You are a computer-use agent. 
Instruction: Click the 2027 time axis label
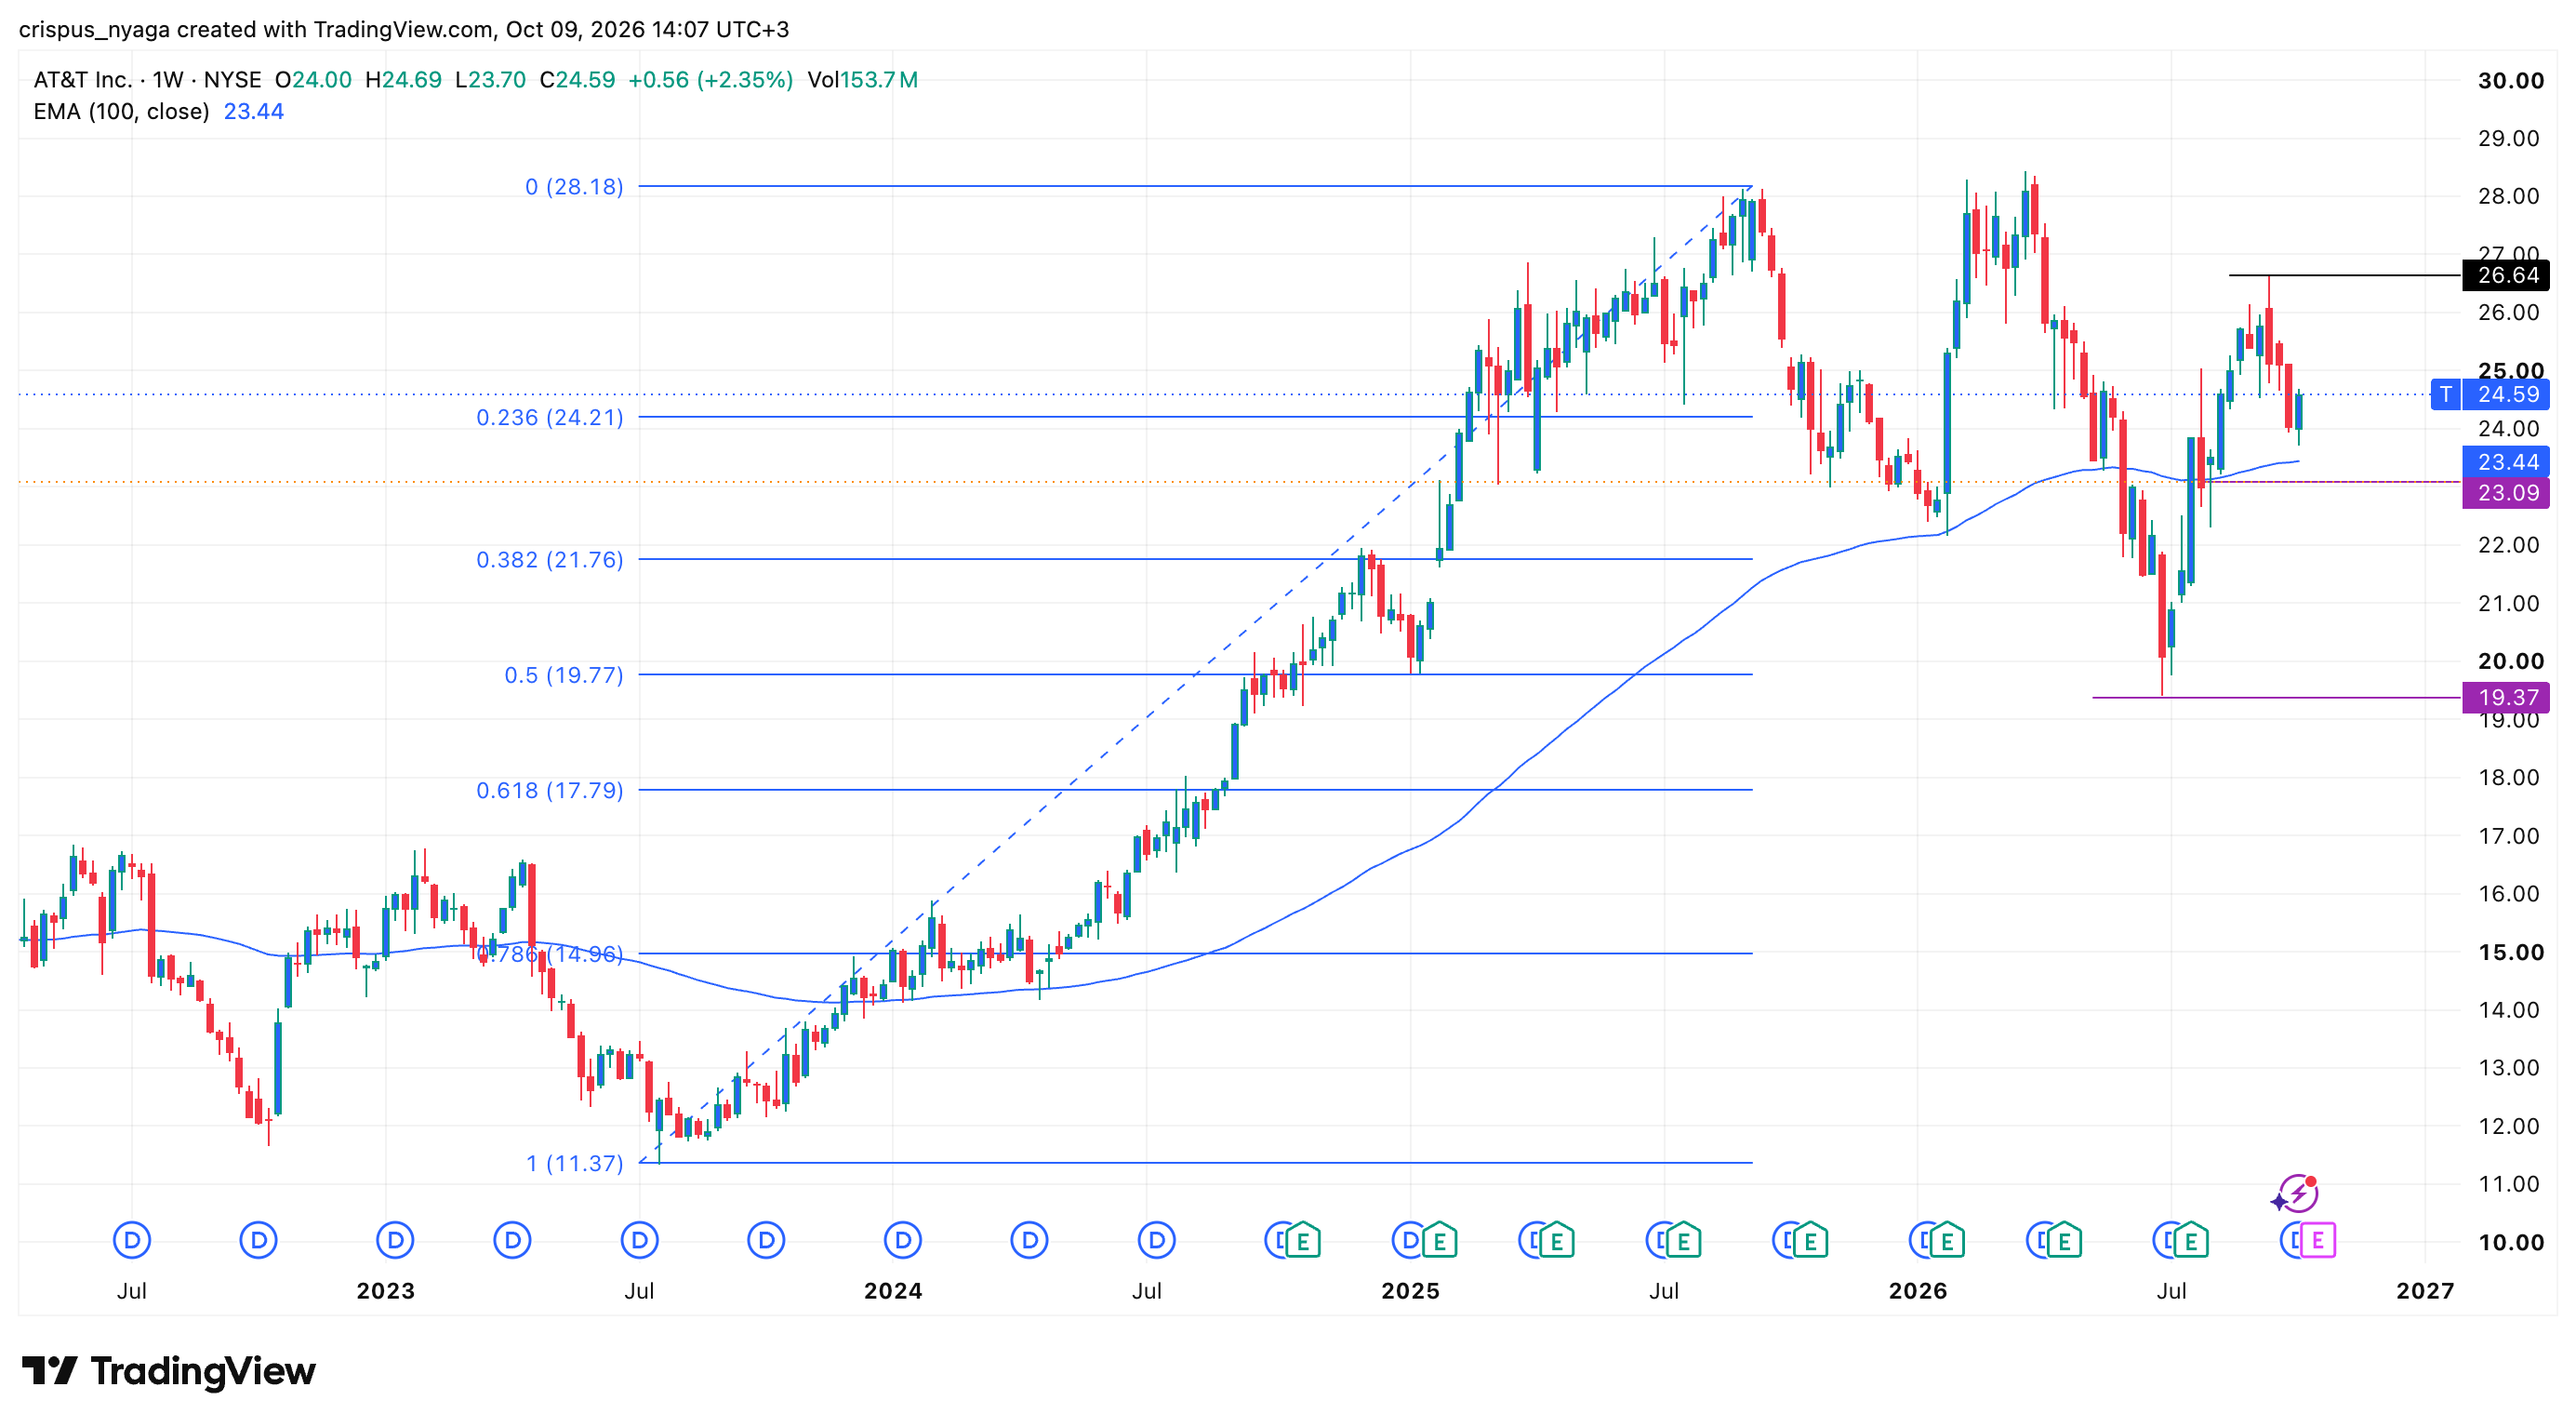pos(2425,1292)
